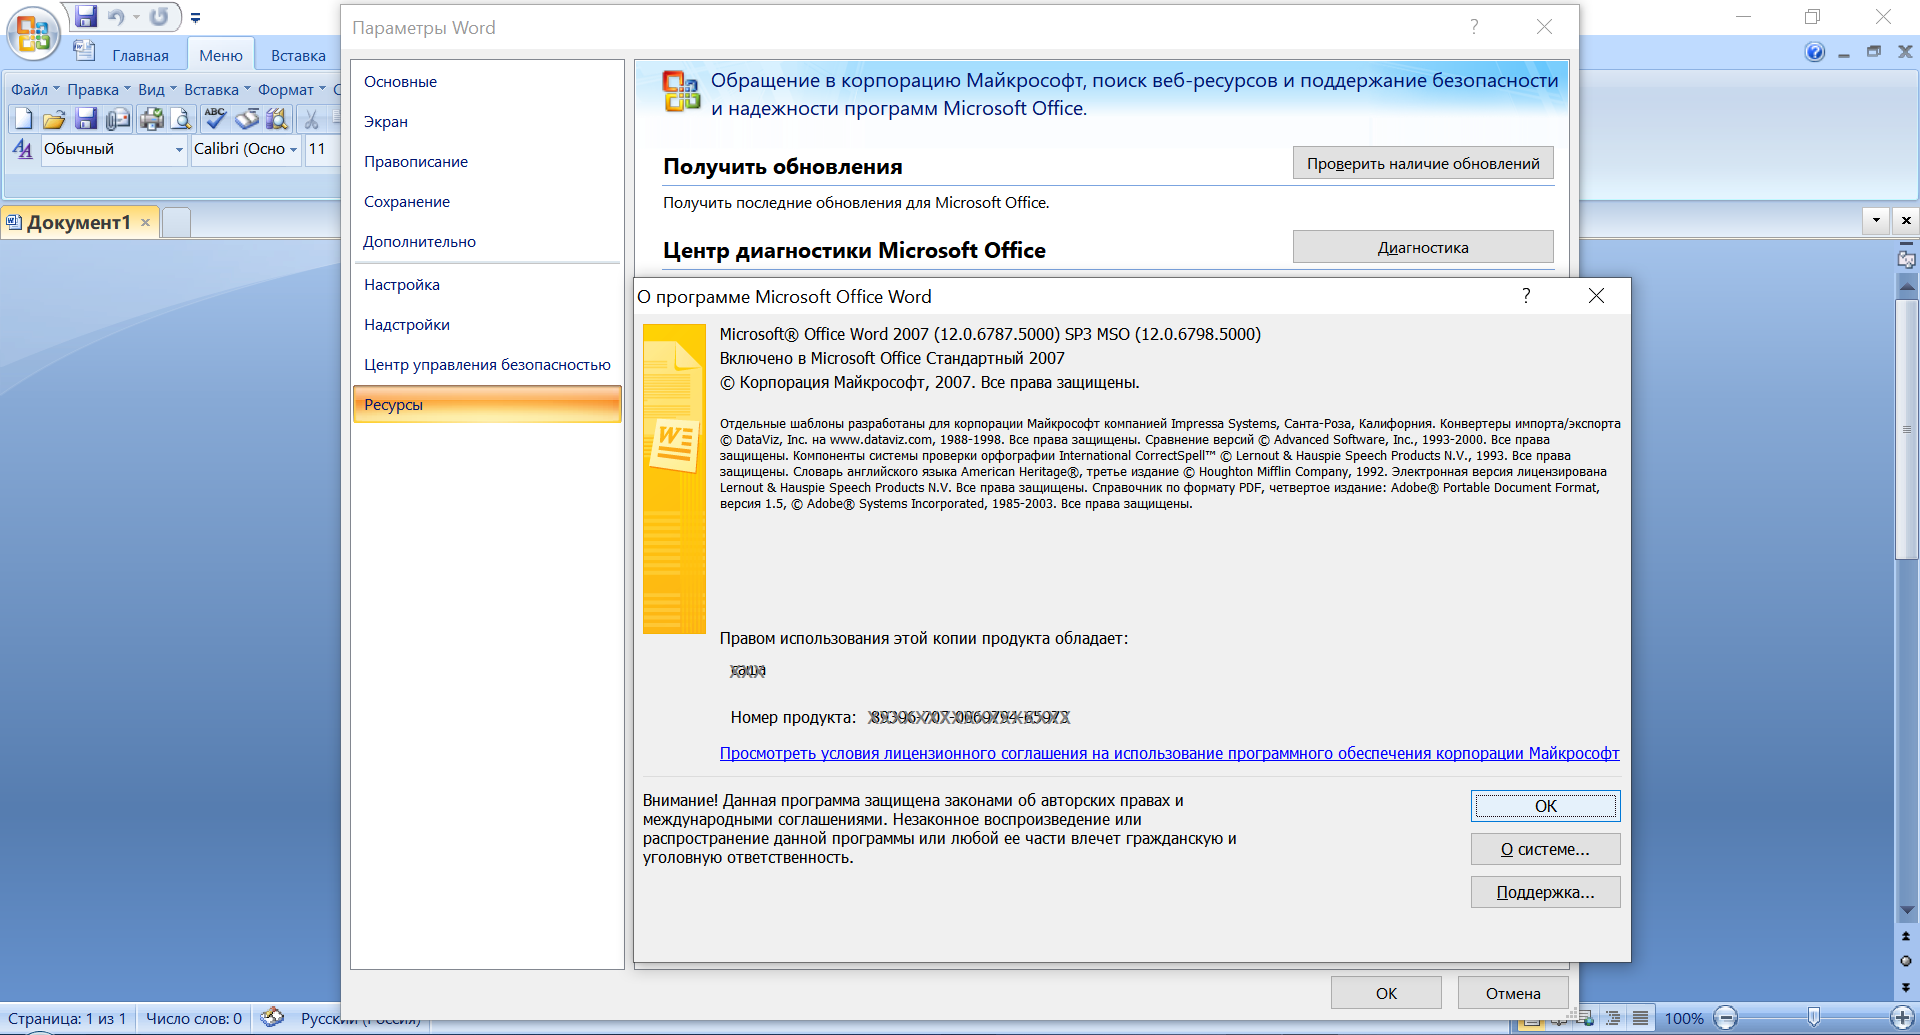1920x1035 pixels.
Task: Open Центр управления безопасностью category
Action: point(487,365)
